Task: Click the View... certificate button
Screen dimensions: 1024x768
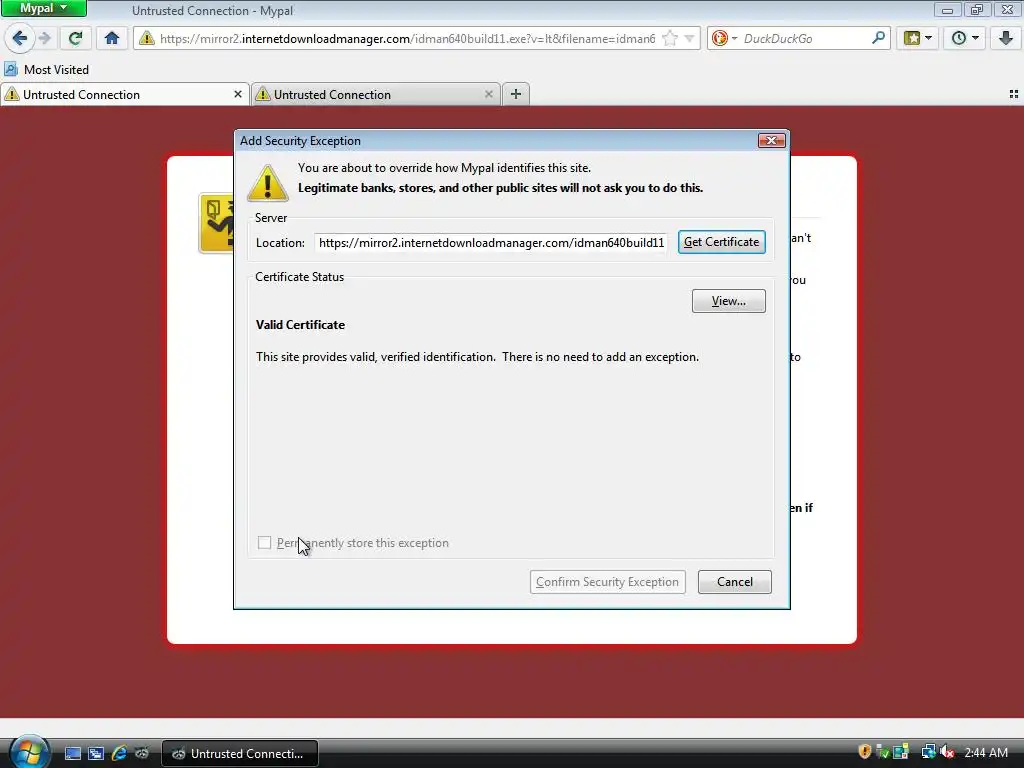Action: [x=729, y=301]
